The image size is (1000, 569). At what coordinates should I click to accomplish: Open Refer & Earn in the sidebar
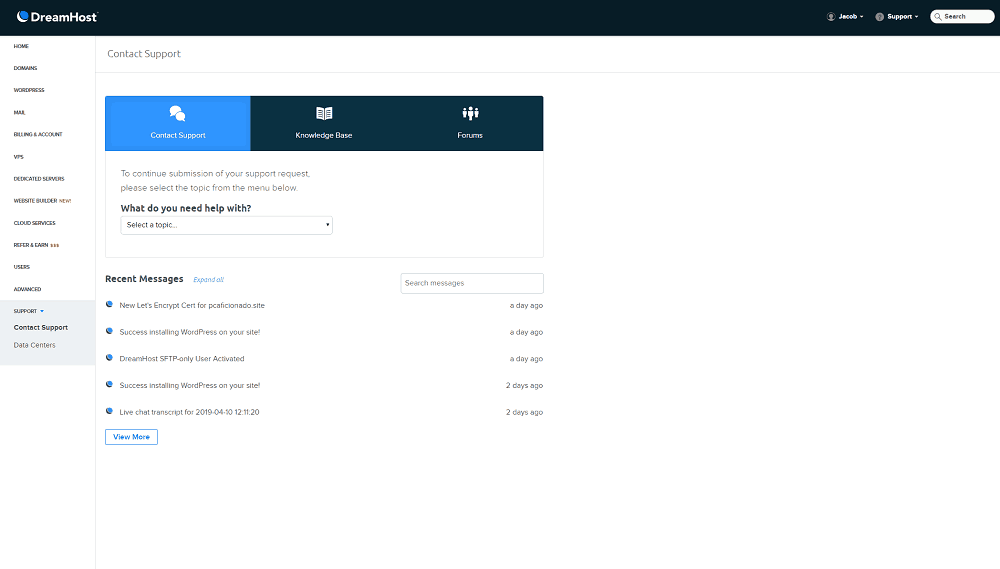pos(36,245)
